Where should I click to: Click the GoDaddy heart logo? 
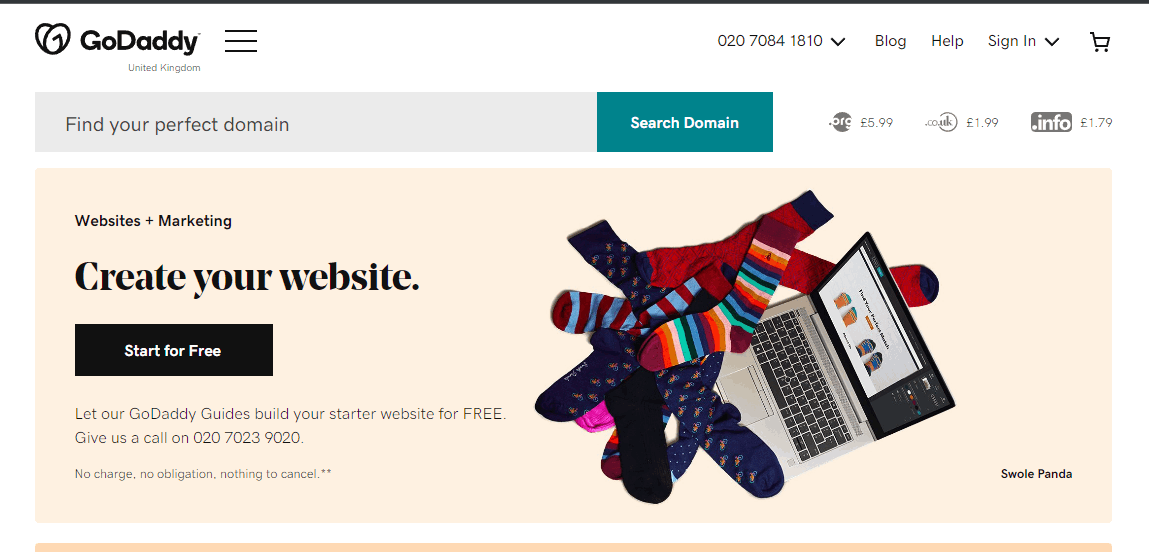[x=53, y=39]
